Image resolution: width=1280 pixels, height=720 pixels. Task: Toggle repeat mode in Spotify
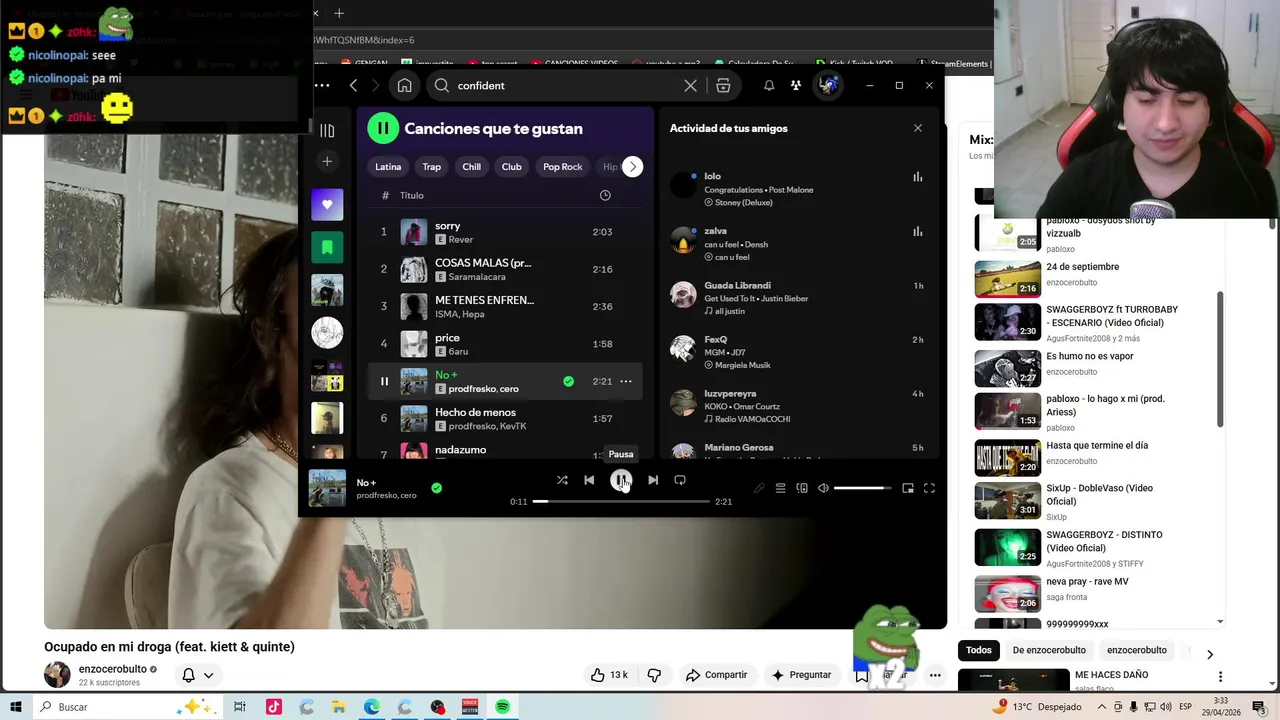(x=680, y=480)
